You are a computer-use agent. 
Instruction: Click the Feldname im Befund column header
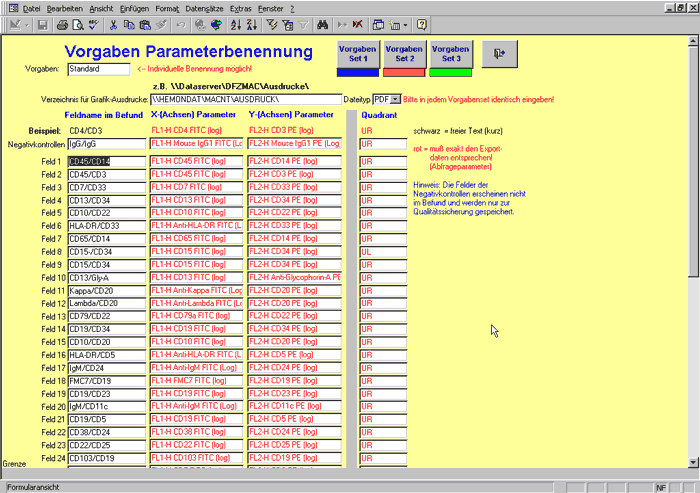[x=104, y=115]
